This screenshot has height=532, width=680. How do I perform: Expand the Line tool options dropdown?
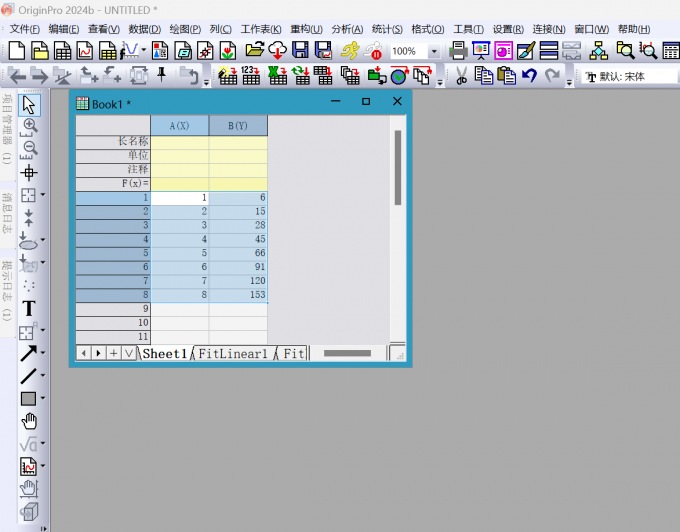[43, 375]
